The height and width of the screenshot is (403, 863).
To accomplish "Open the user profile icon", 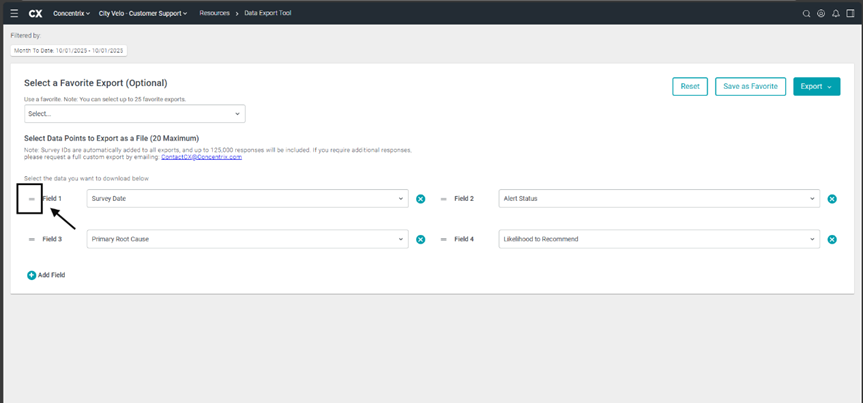I will tap(821, 13).
